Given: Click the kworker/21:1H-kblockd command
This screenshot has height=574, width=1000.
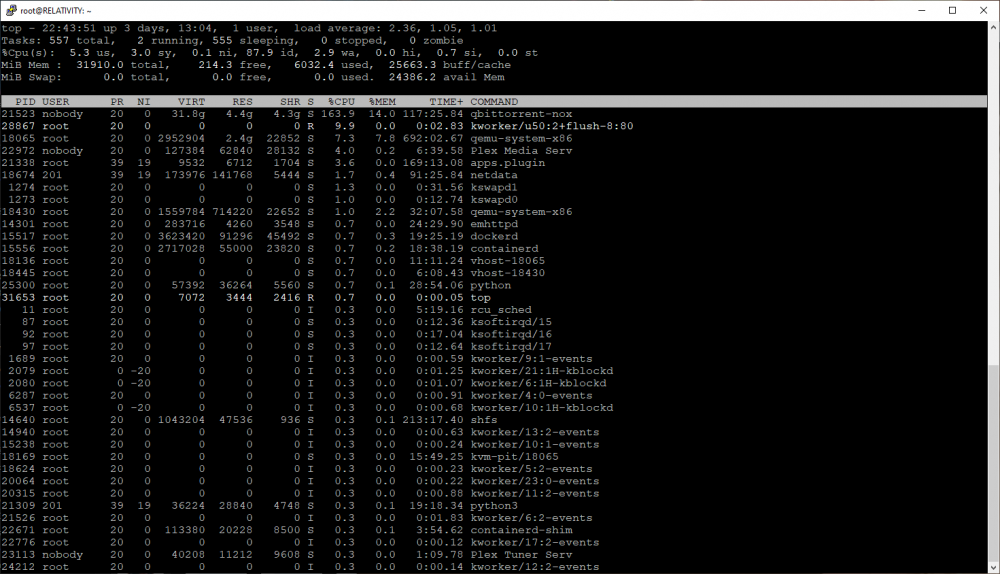Looking at the screenshot, I should 542,371.
